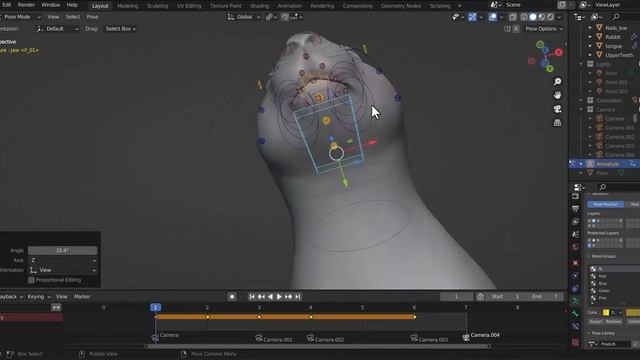
Task: Click the zoom magnifier gizmo in the viewport
Action: click(x=557, y=82)
